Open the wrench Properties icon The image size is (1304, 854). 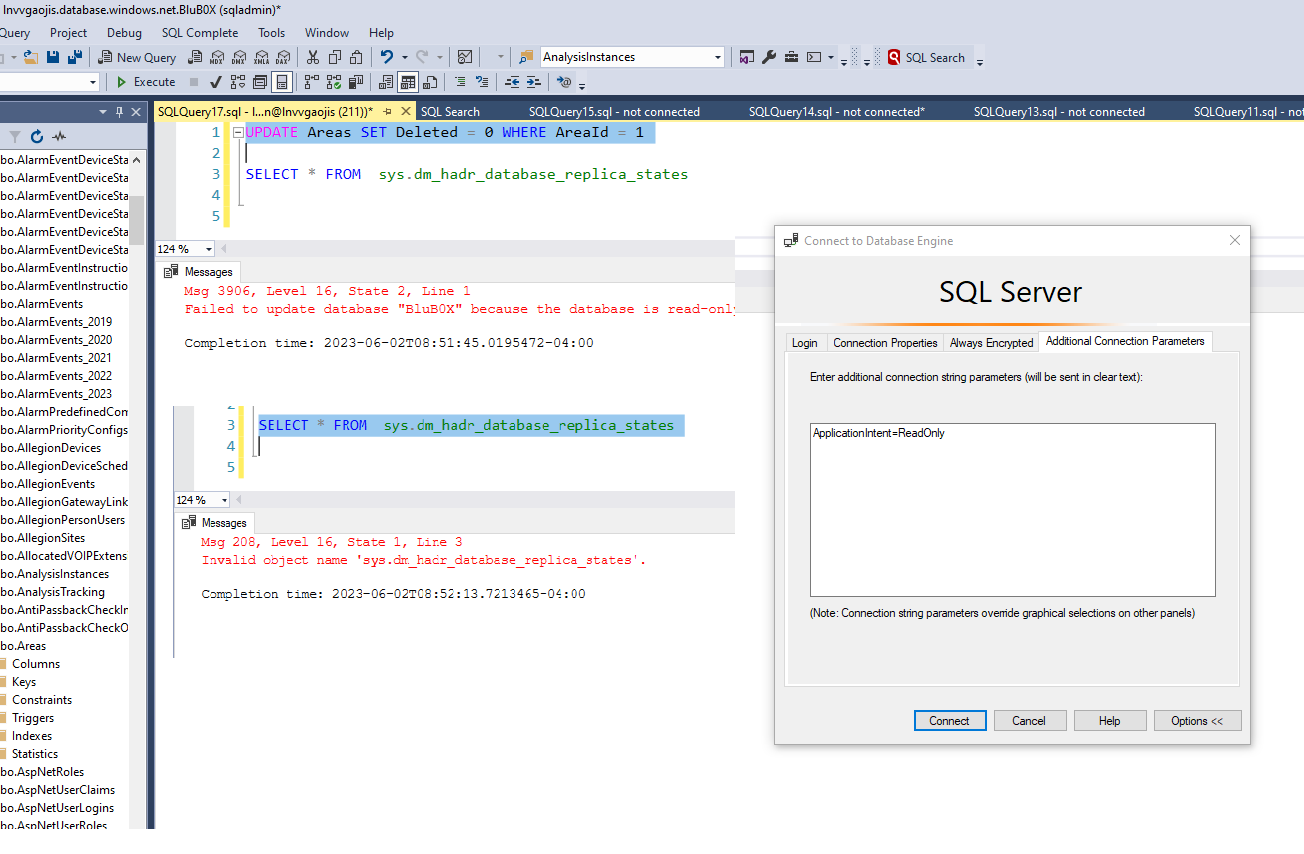tap(769, 57)
